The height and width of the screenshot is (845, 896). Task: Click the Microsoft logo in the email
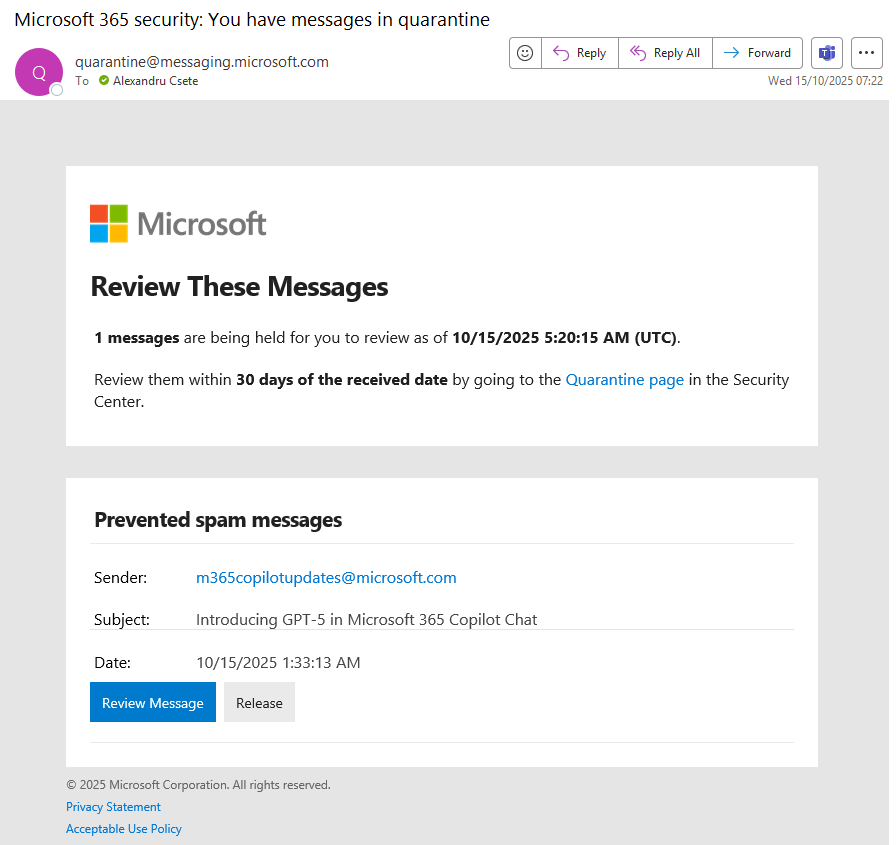[x=178, y=223]
